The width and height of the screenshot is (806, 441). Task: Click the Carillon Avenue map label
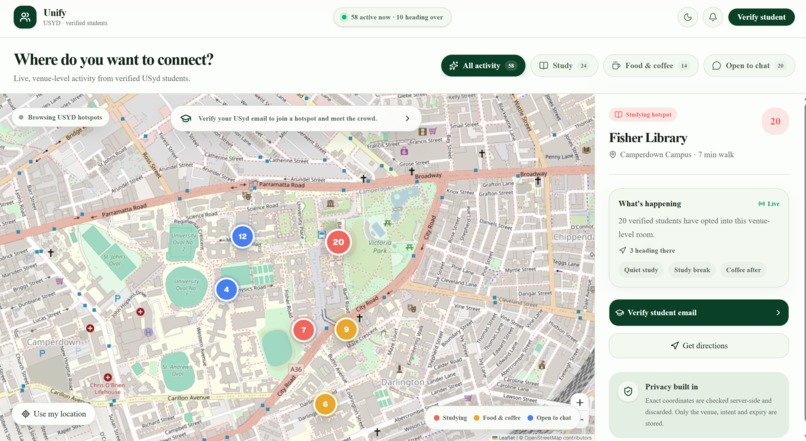[189, 398]
